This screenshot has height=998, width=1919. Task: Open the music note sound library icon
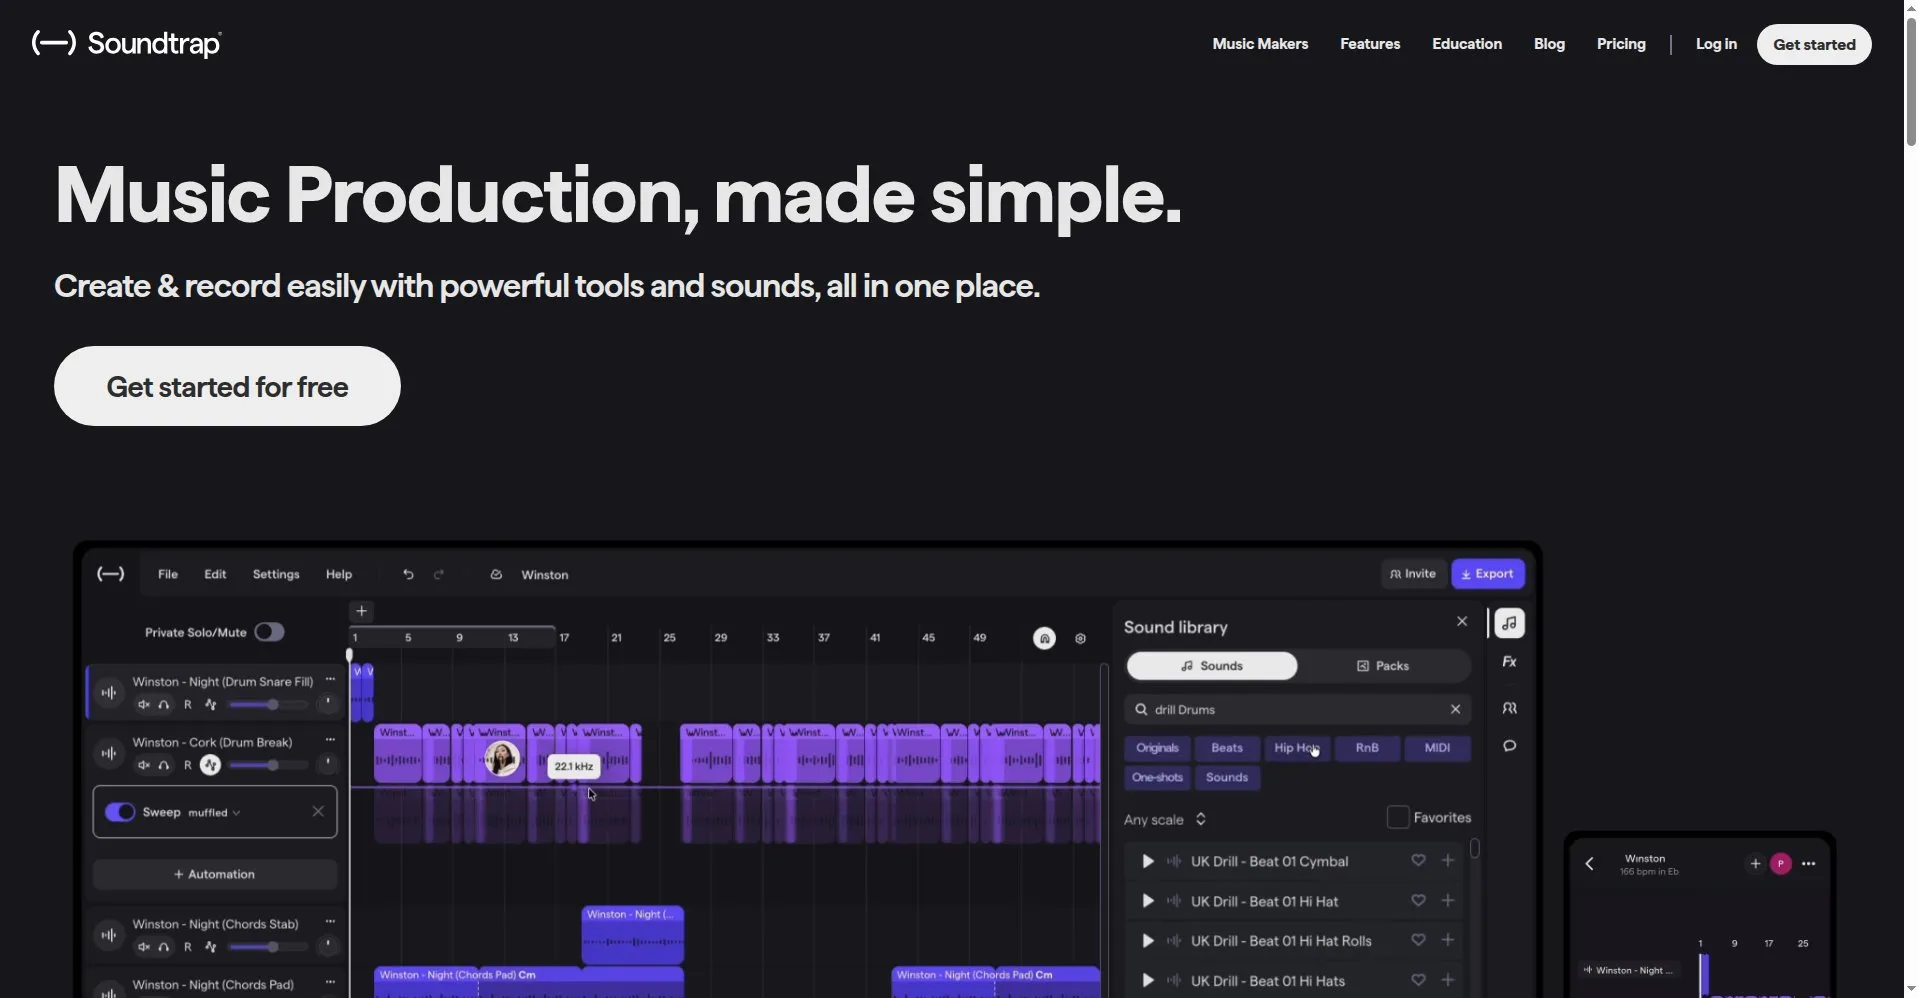point(1509,623)
